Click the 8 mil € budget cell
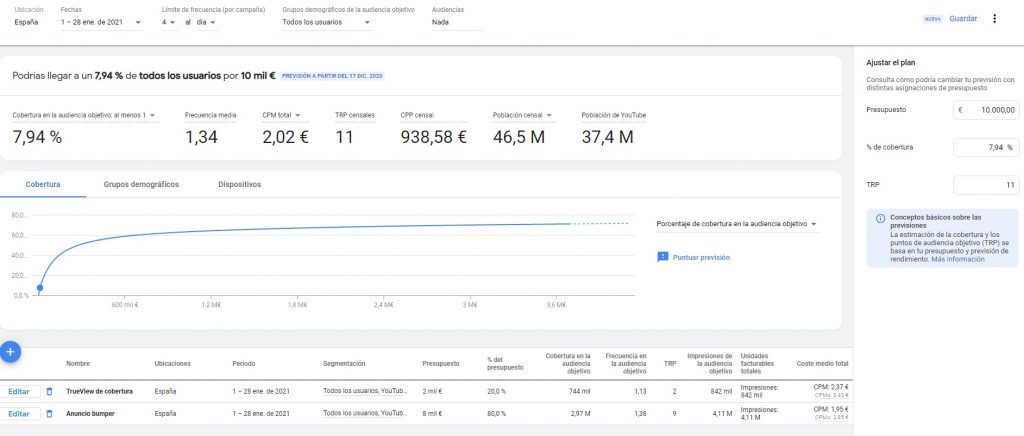Viewport: 1024px width, 436px height. pos(432,414)
